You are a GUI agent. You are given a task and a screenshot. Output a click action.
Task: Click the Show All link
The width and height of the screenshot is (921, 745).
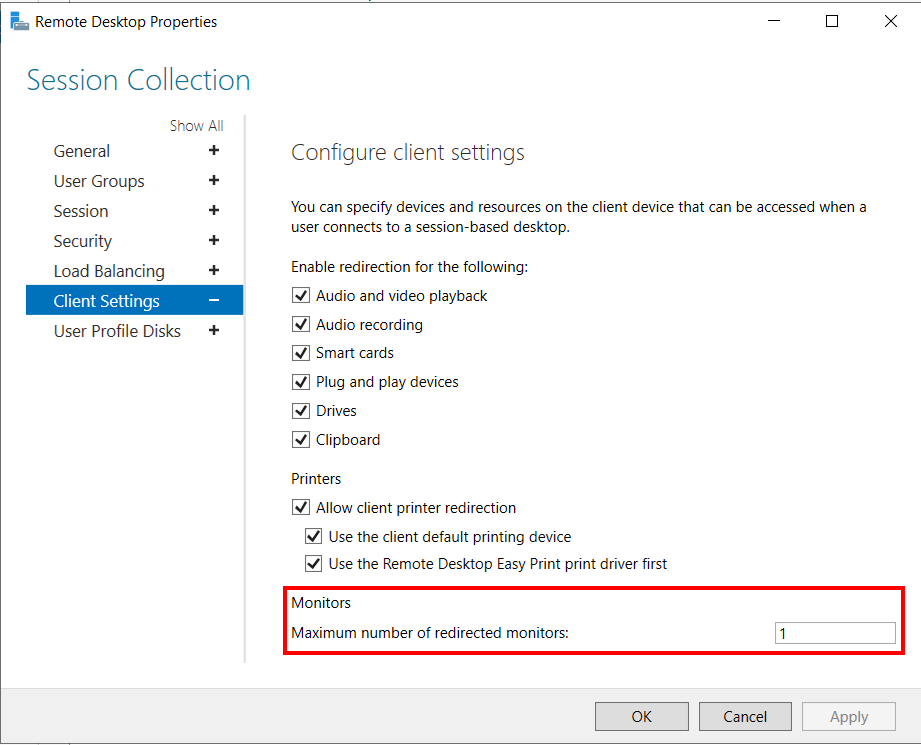tap(197, 126)
